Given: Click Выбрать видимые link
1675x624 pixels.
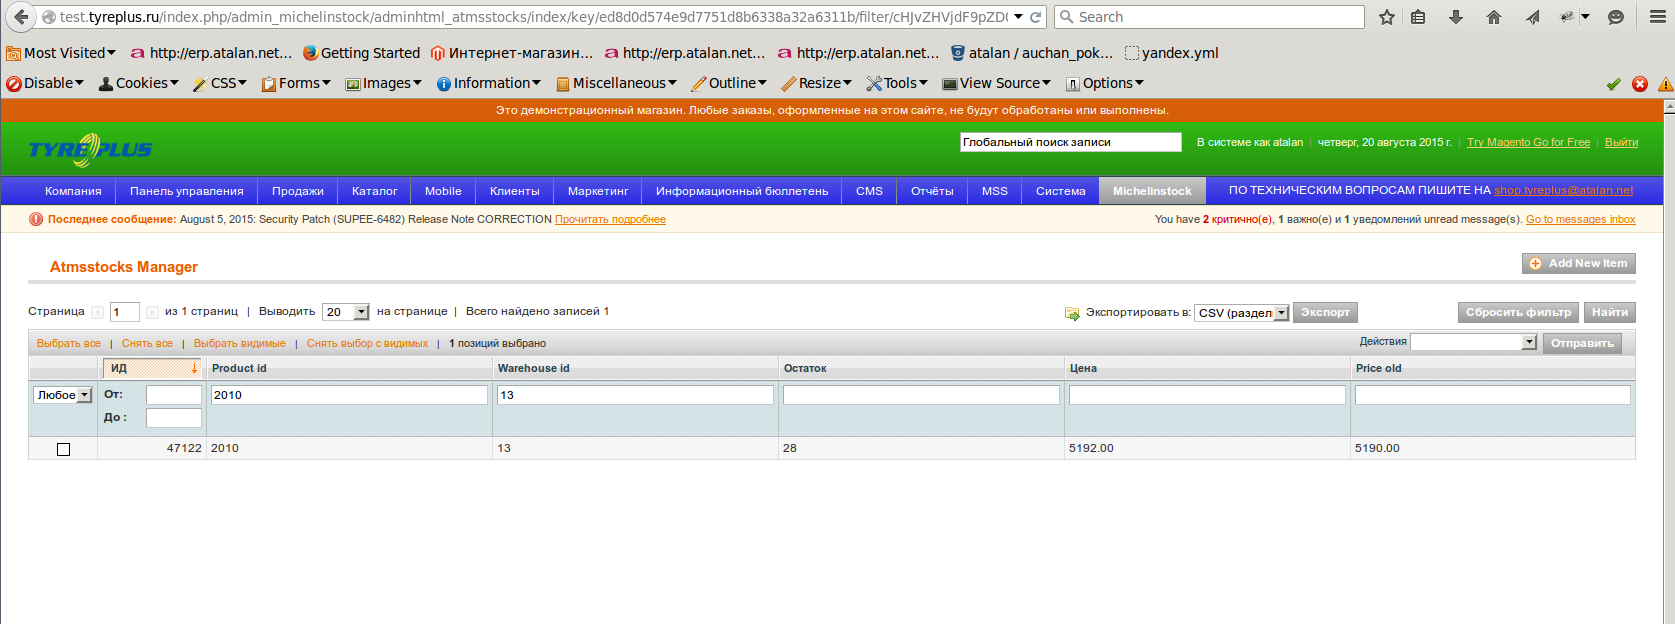Looking at the screenshot, I should [x=240, y=343].
